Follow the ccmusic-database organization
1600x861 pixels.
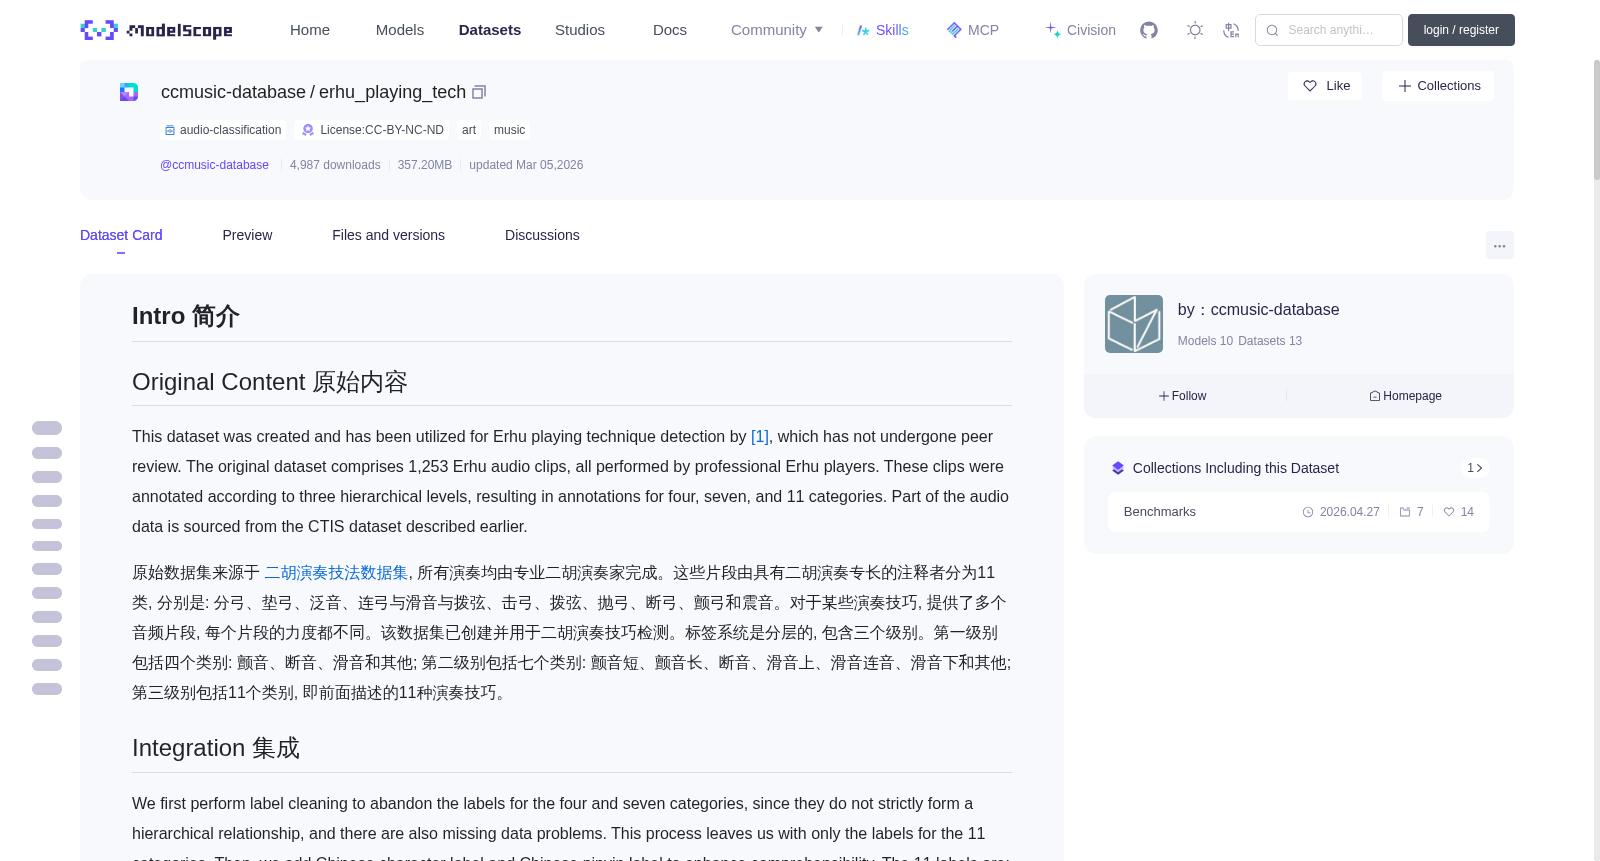point(1182,396)
